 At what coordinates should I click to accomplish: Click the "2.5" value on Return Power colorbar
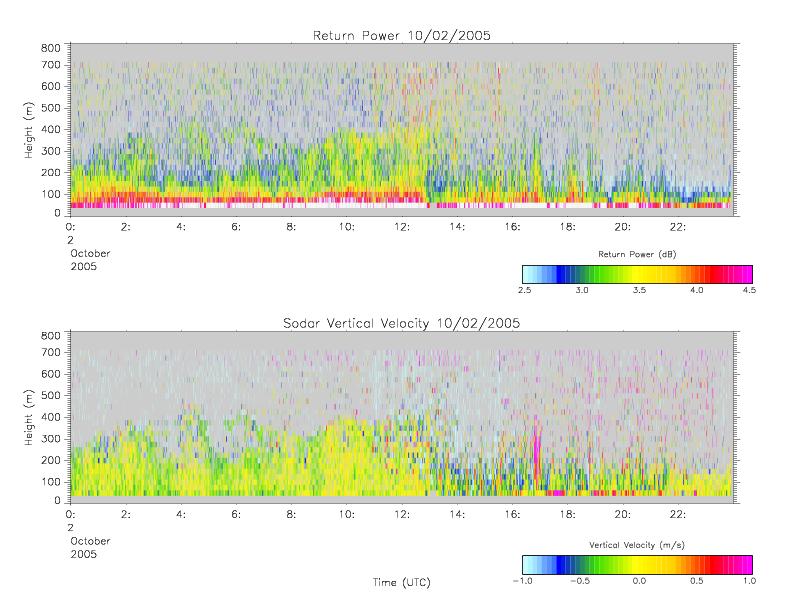(525, 290)
